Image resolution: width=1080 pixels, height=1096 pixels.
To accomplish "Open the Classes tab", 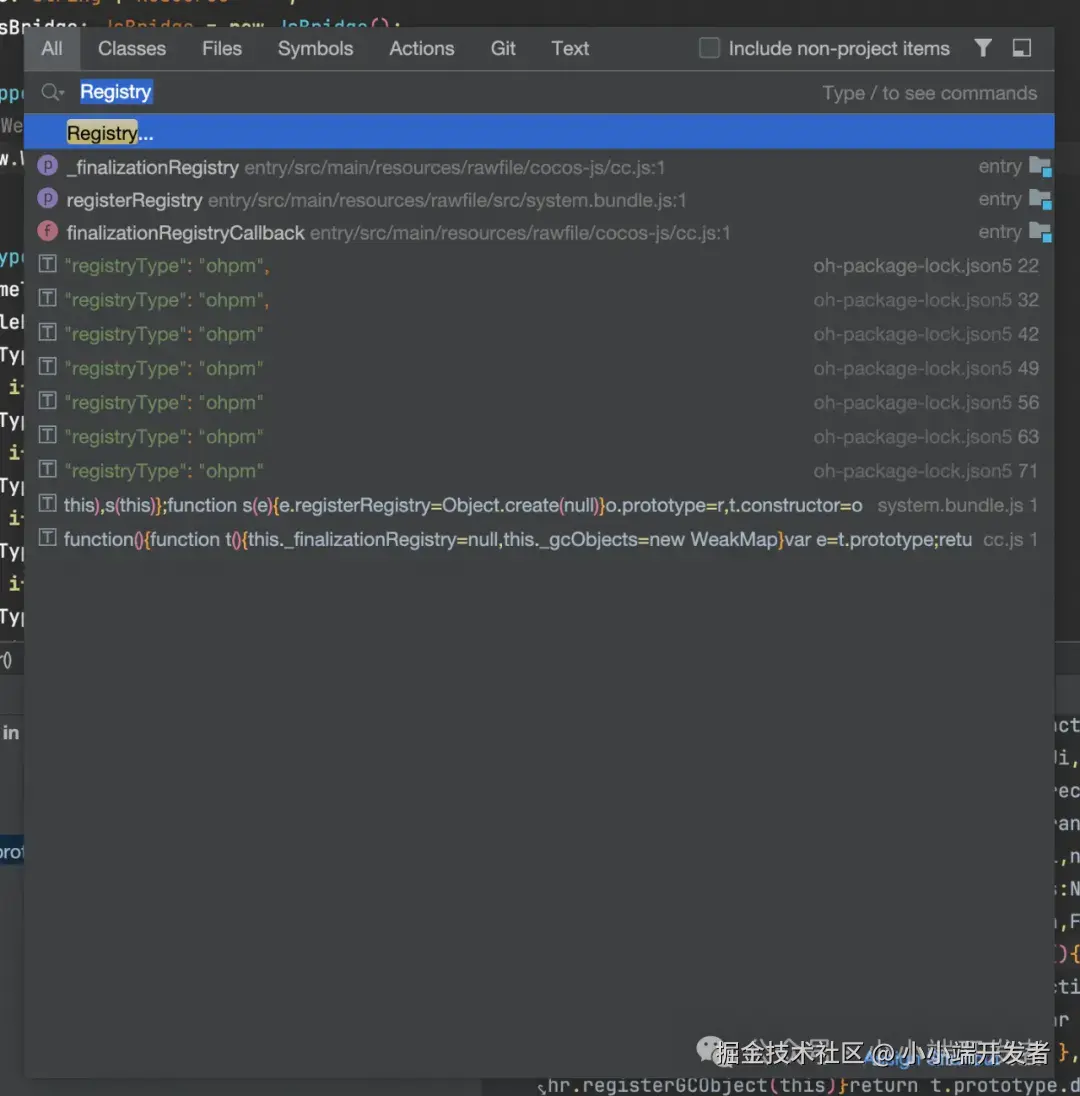I will [131, 48].
